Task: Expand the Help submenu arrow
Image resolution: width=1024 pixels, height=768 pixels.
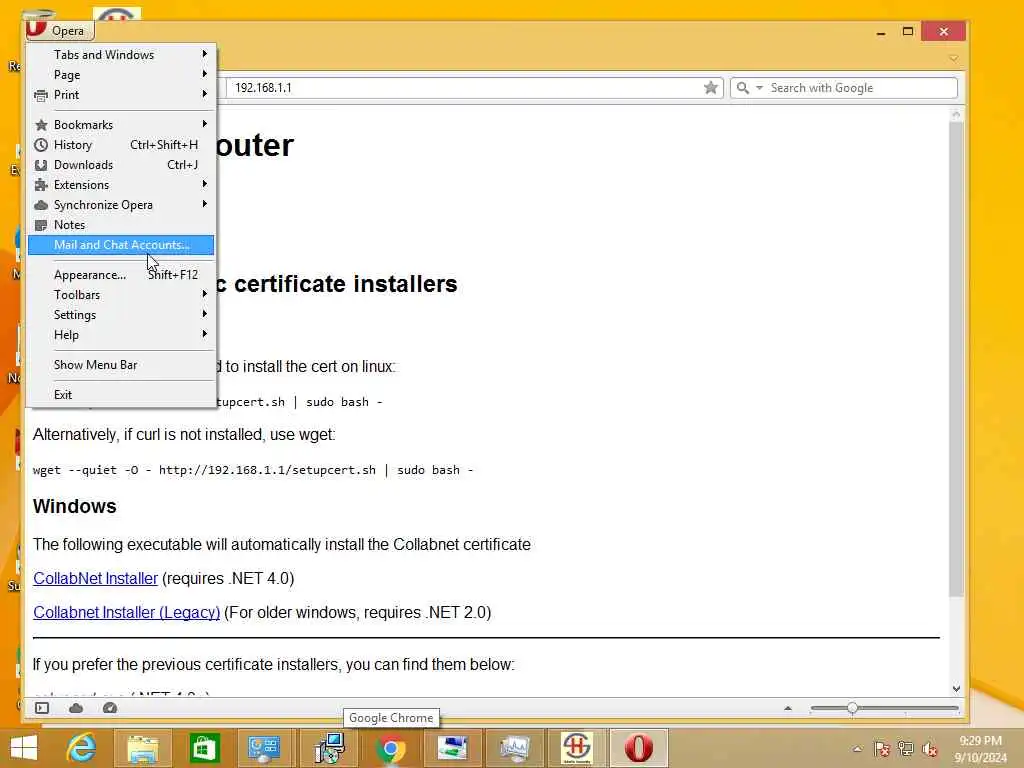Action: click(204, 334)
